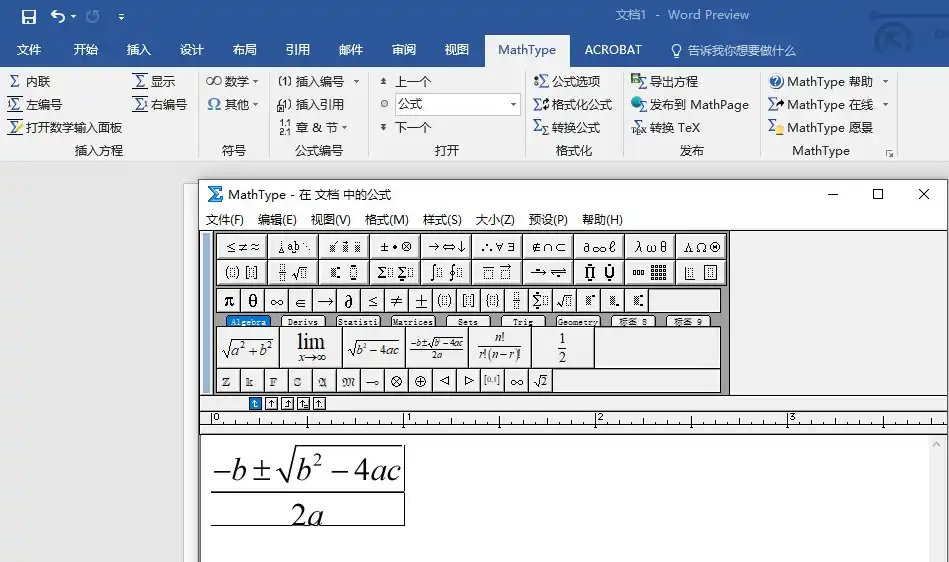This screenshot has width=949, height=562.
Task: Expand MathType 在线 dropdown arrow
Action: 885,104
